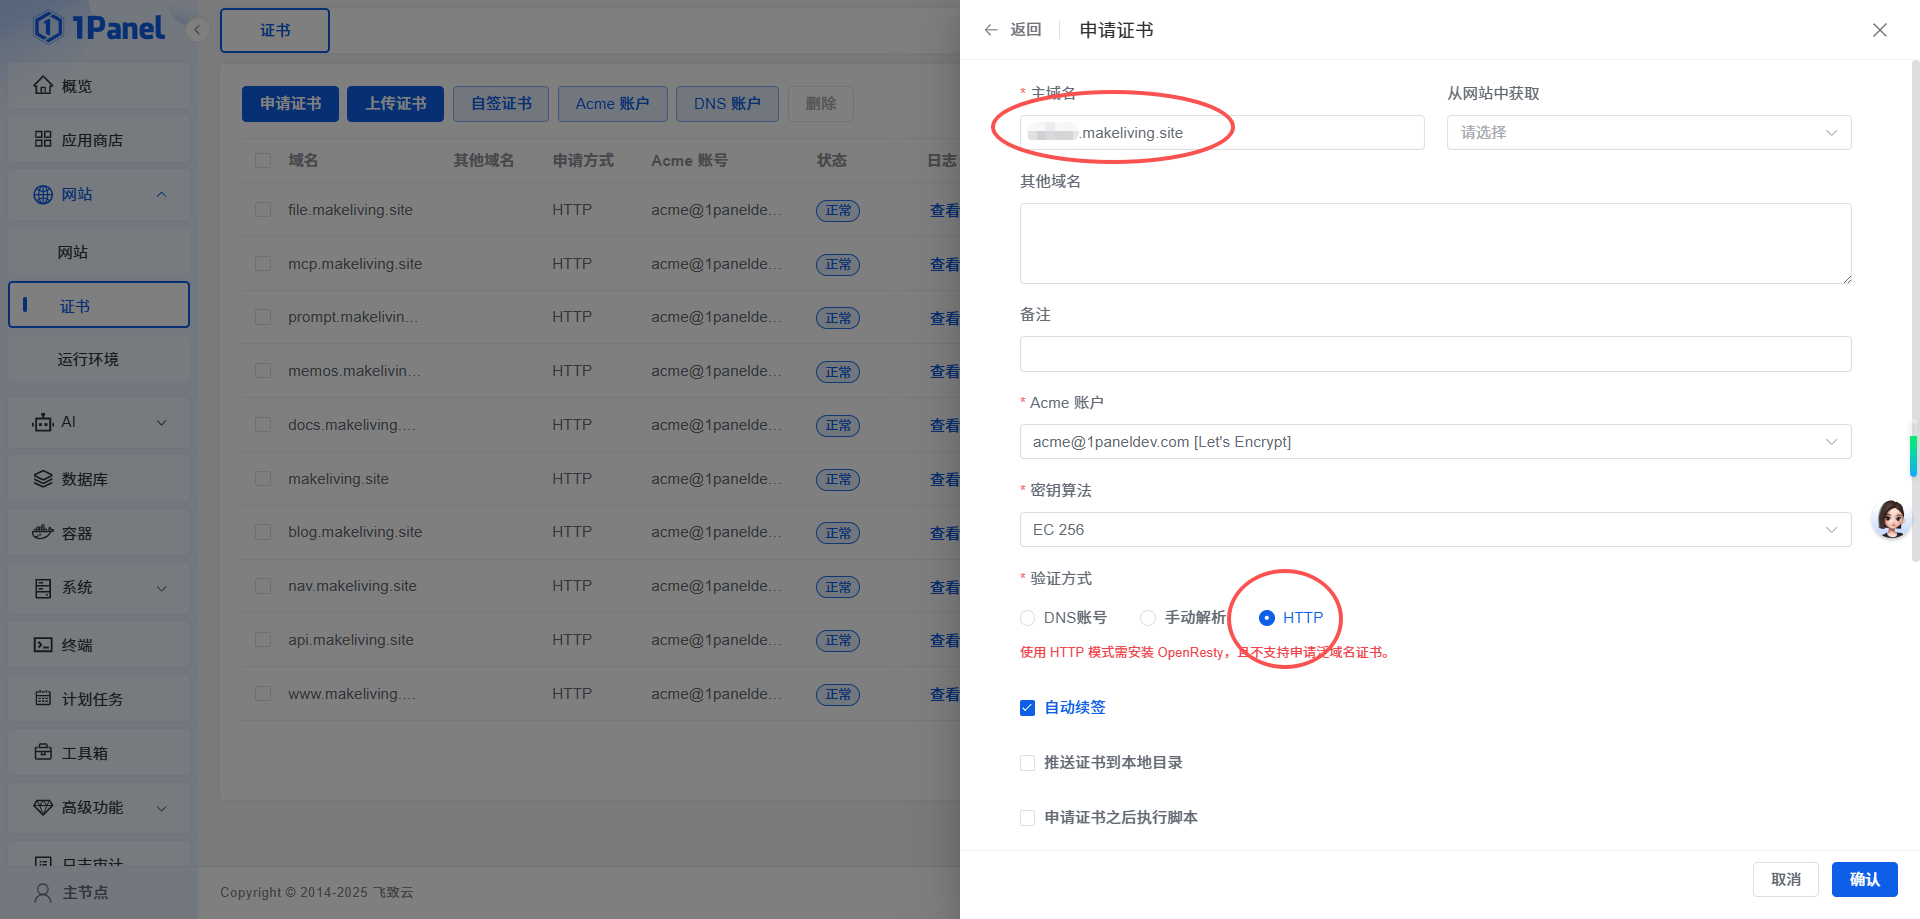This screenshot has height=919, width=1920.
Task: Collapse the sidebar with the chevron button
Action: [197, 30]
